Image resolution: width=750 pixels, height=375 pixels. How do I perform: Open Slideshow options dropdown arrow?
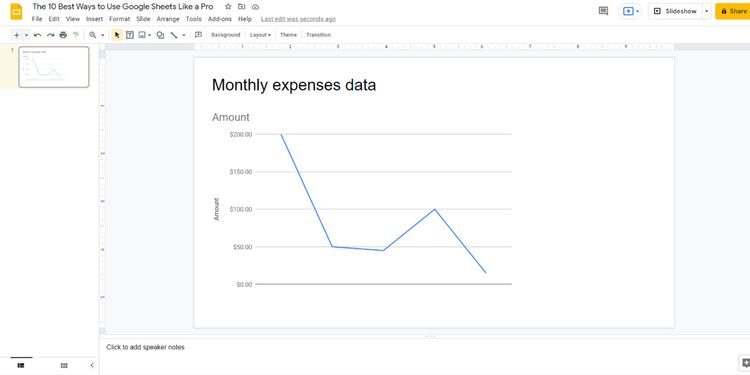pos(706,11)
